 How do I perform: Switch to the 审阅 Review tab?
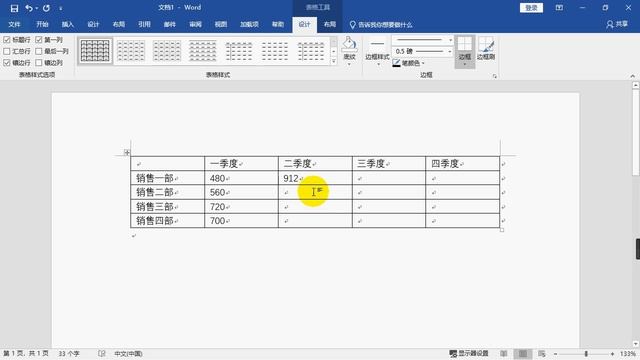195,24
